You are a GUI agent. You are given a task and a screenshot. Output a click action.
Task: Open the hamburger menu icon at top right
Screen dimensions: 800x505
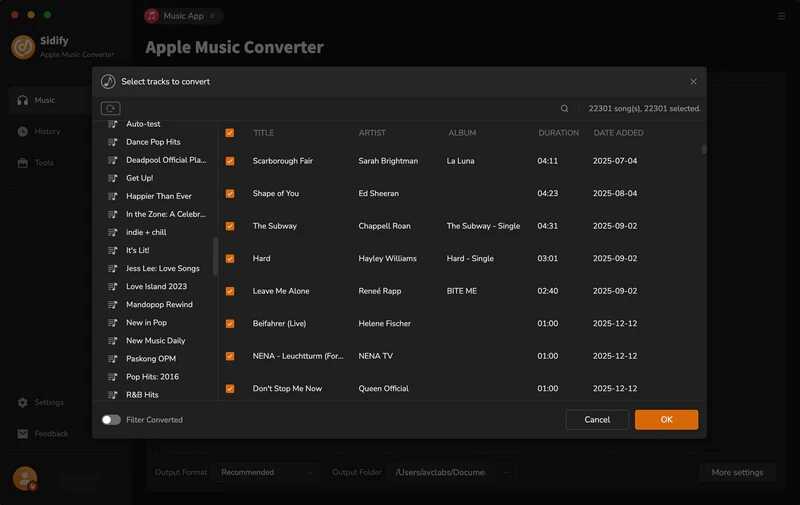coord(781,16)
